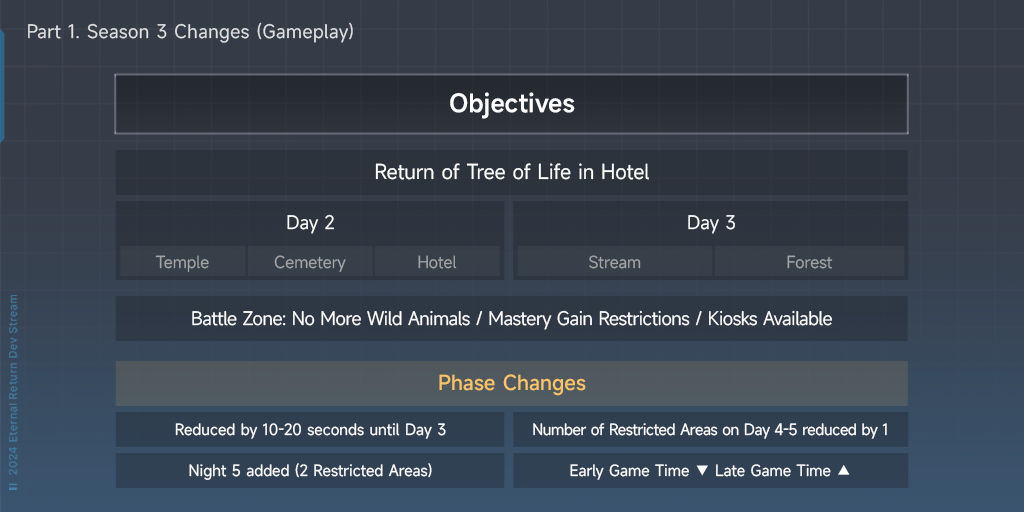Click the up triangle after Late Game Time
1024x512 pixels.
843,470
